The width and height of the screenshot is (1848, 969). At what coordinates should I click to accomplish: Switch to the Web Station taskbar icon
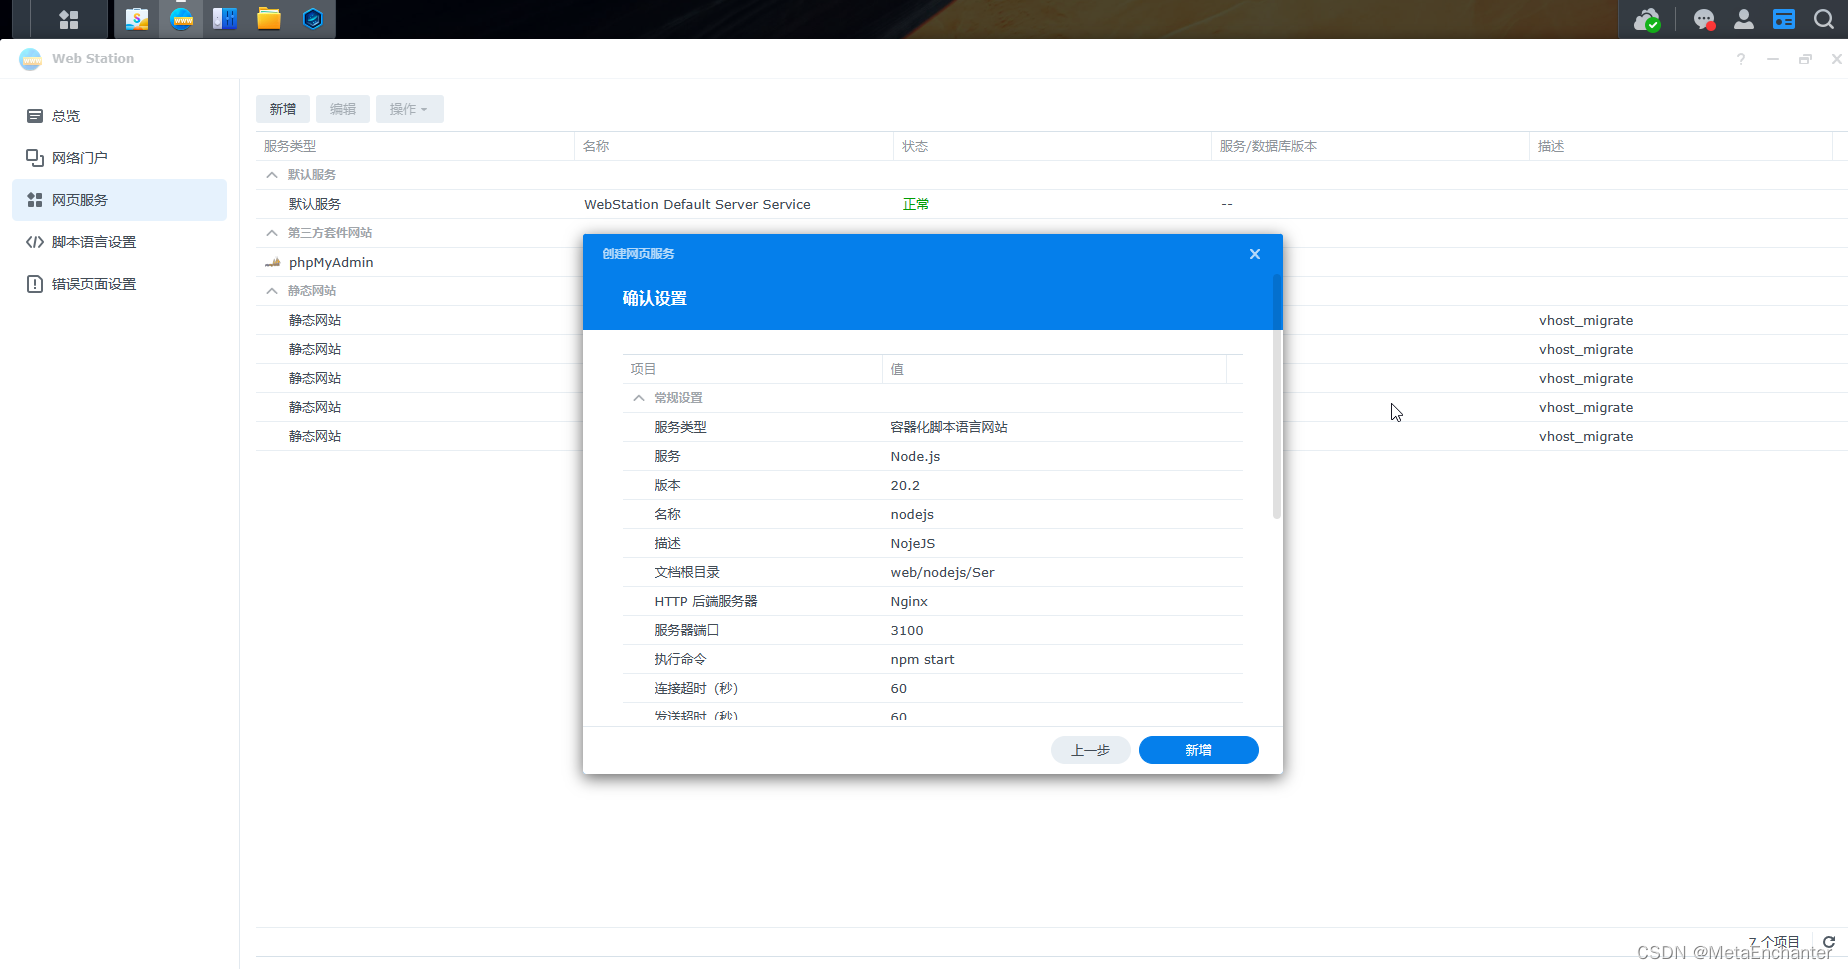click(x=182, y=19)
